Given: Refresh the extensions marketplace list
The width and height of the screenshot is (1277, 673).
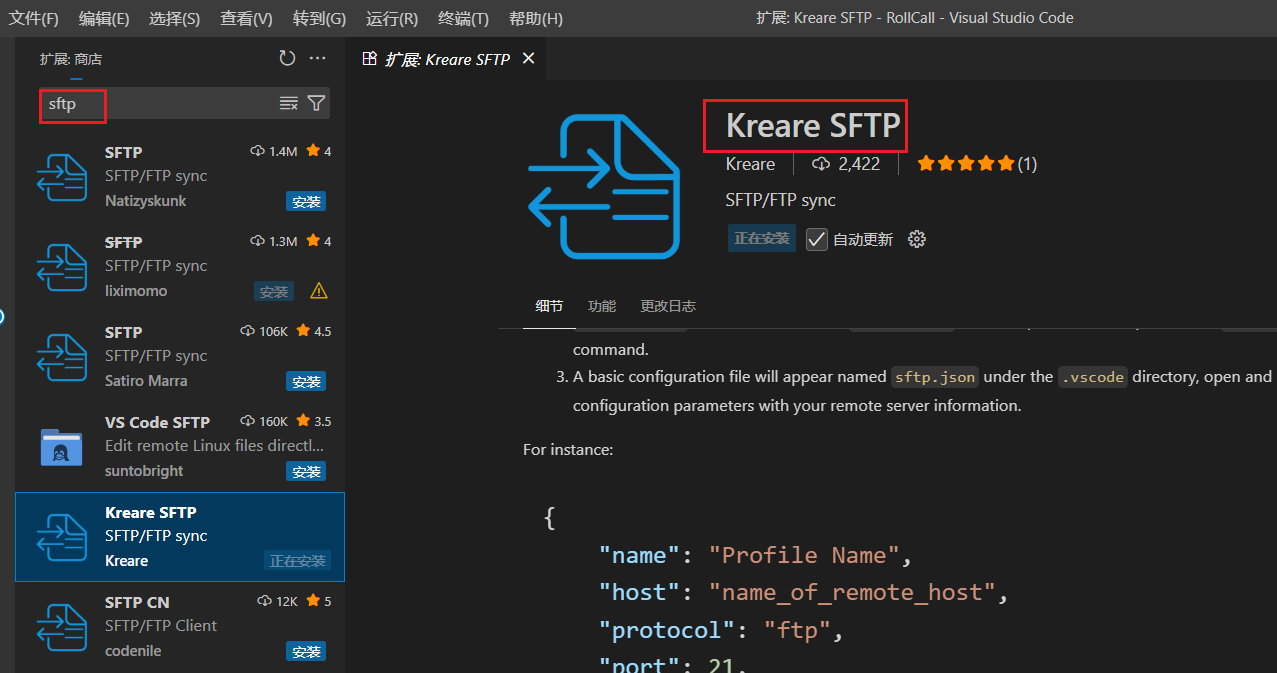Looking at the screenshot, I should pos(287,58).
